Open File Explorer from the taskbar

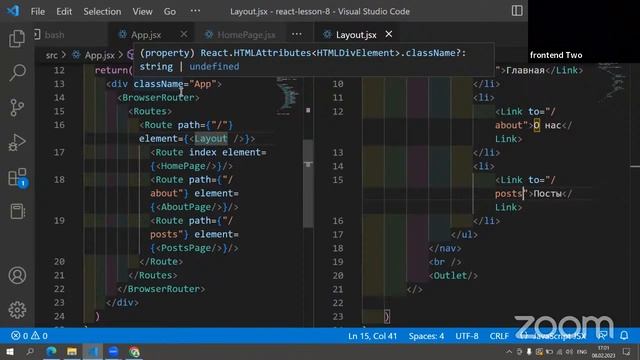click(72, 351)
